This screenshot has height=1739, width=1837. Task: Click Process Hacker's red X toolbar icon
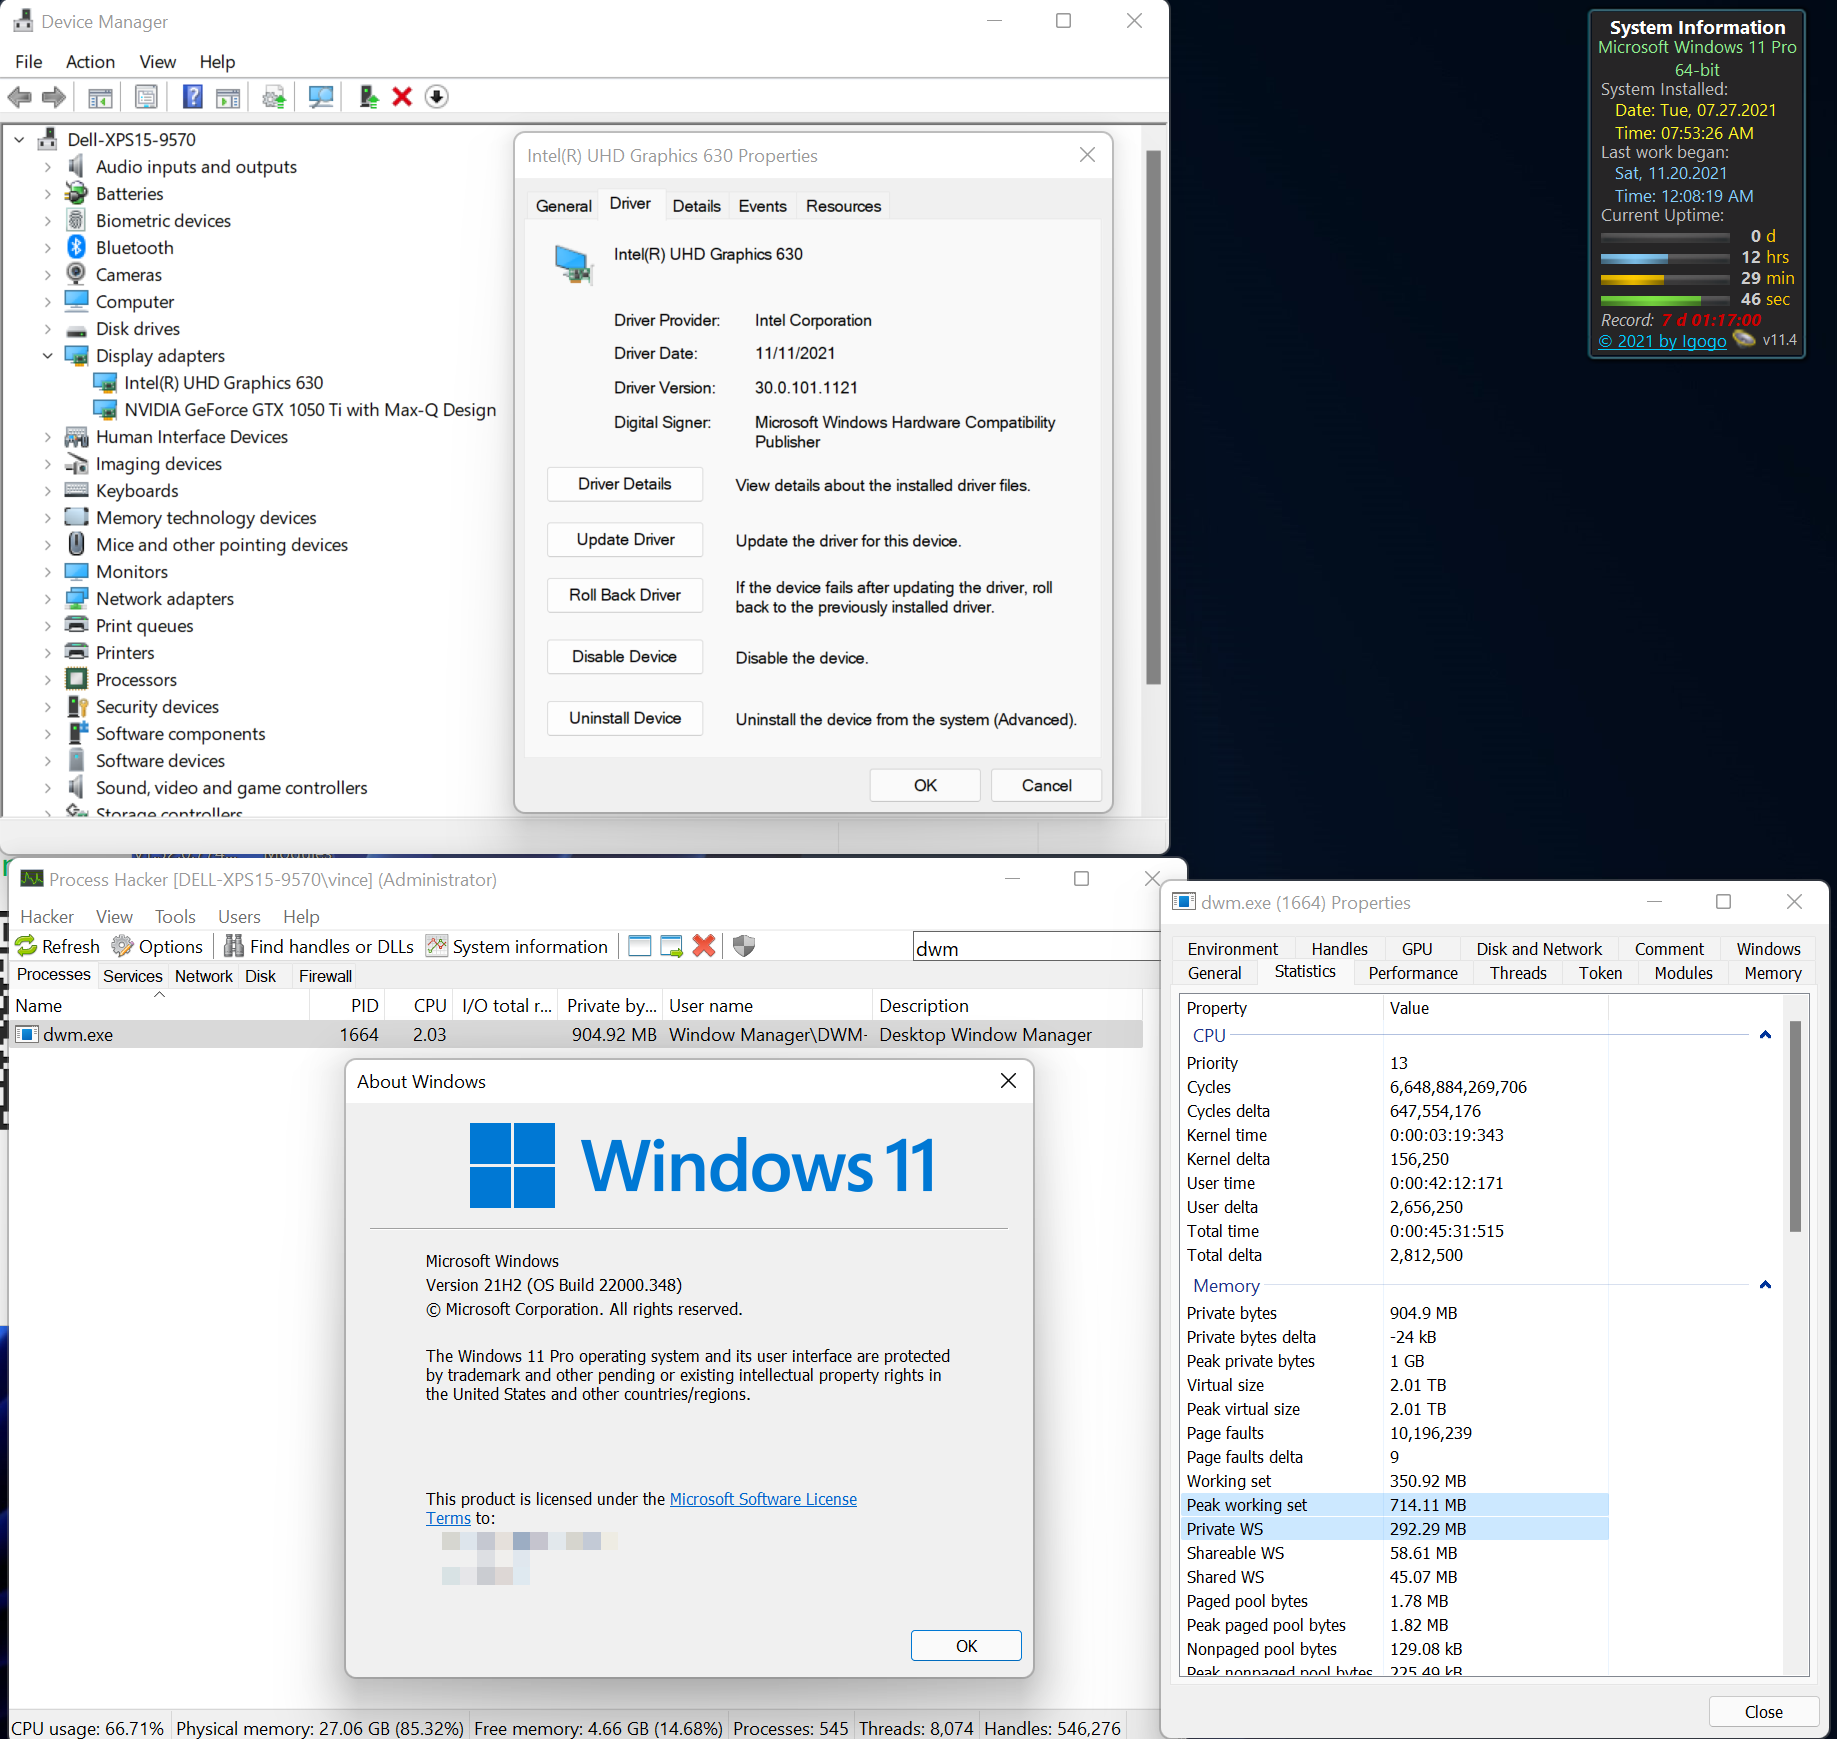pos(704,946)
